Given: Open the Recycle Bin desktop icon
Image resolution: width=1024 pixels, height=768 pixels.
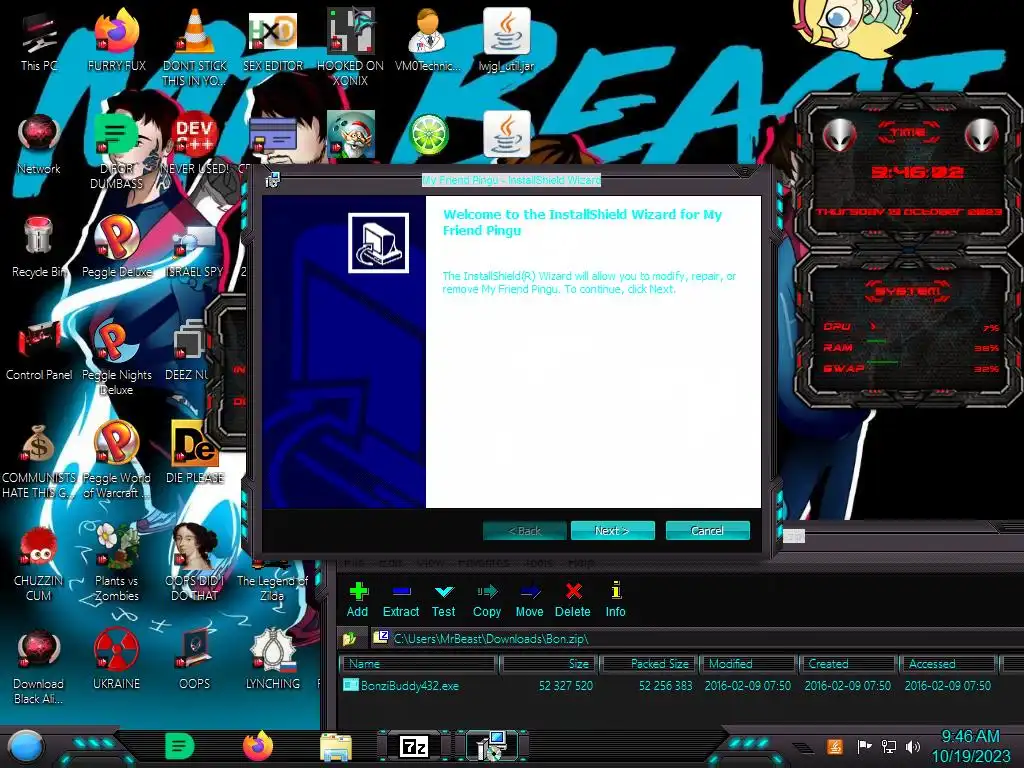Looking at the screenshot, I should (39, 247).
